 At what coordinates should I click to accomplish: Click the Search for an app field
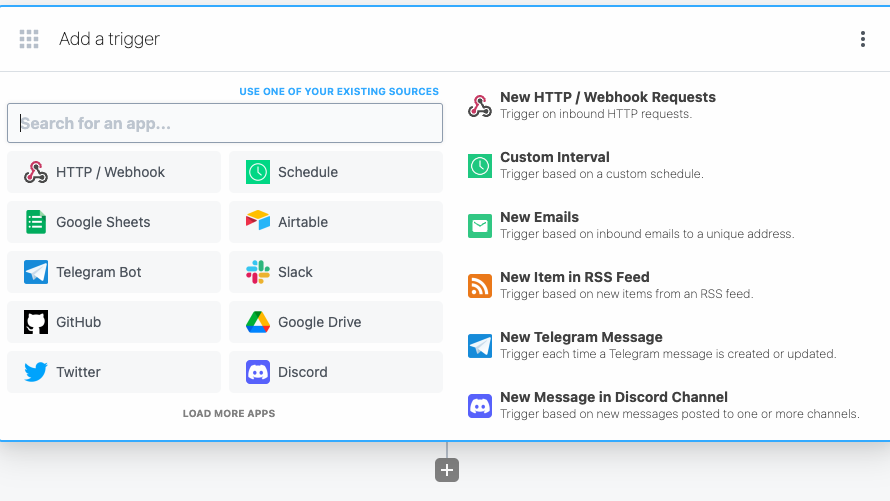(x=225, y=123)
